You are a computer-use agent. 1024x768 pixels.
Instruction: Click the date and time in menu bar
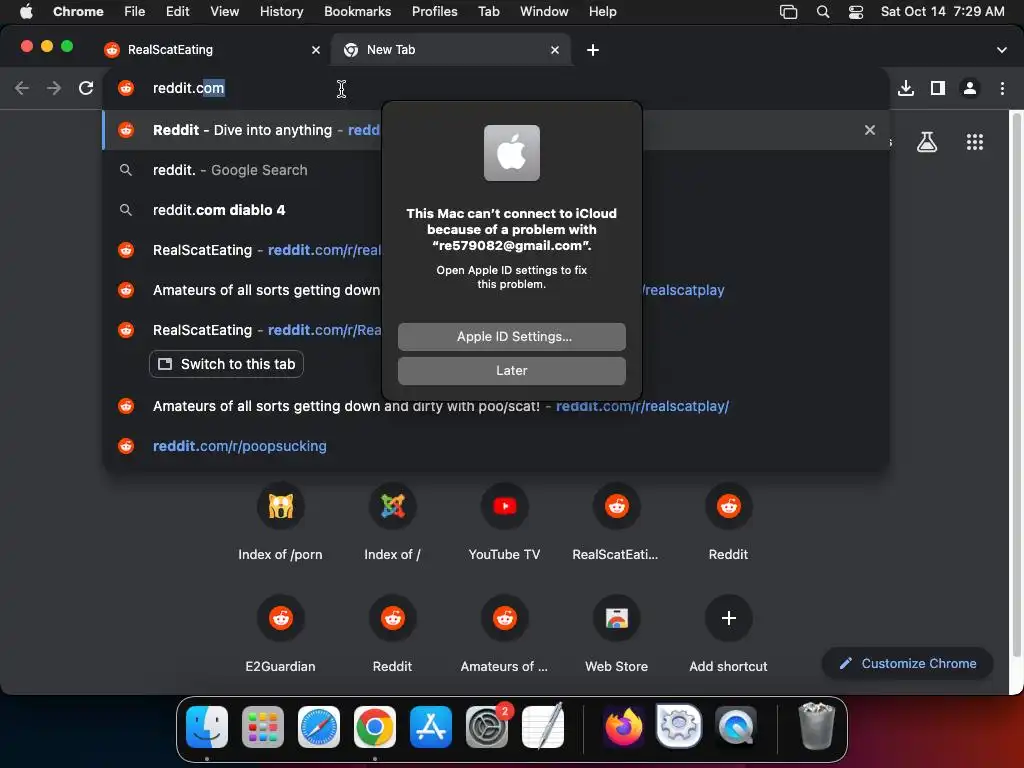pyautogui.click(x=942, y=12)
